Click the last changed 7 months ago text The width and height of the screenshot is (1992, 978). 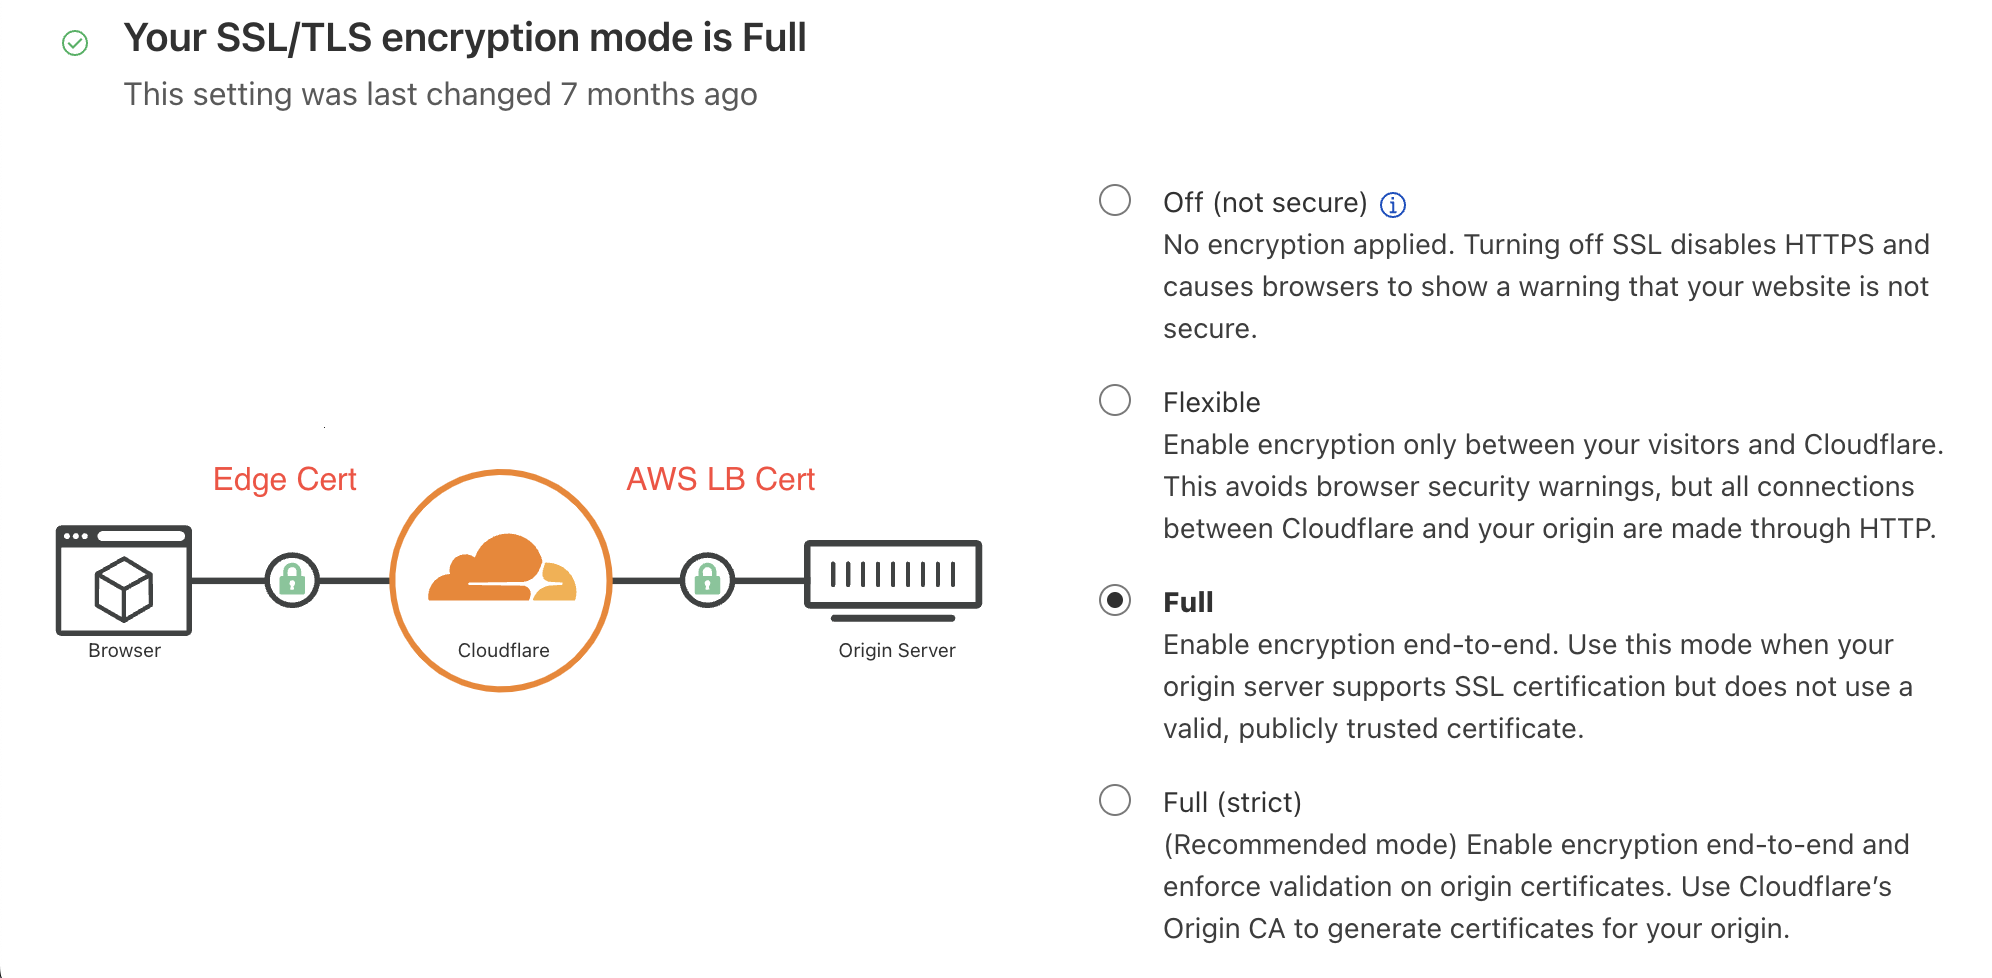(440, 95)
